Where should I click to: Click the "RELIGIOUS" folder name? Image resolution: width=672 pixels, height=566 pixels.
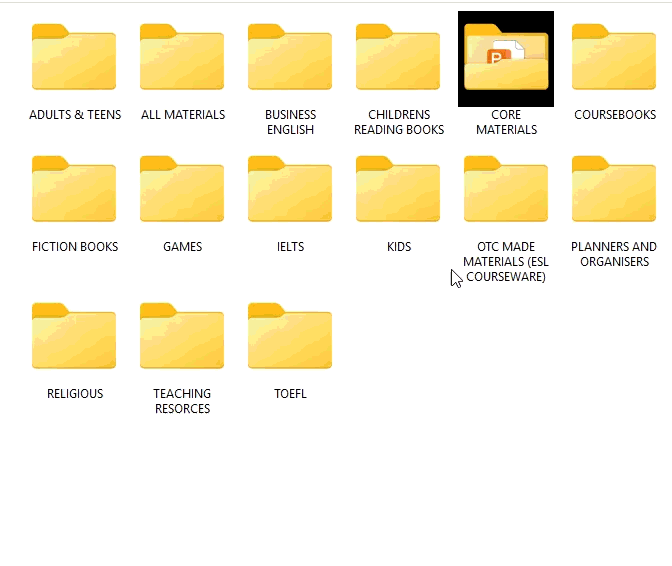(x=75, y=394)
